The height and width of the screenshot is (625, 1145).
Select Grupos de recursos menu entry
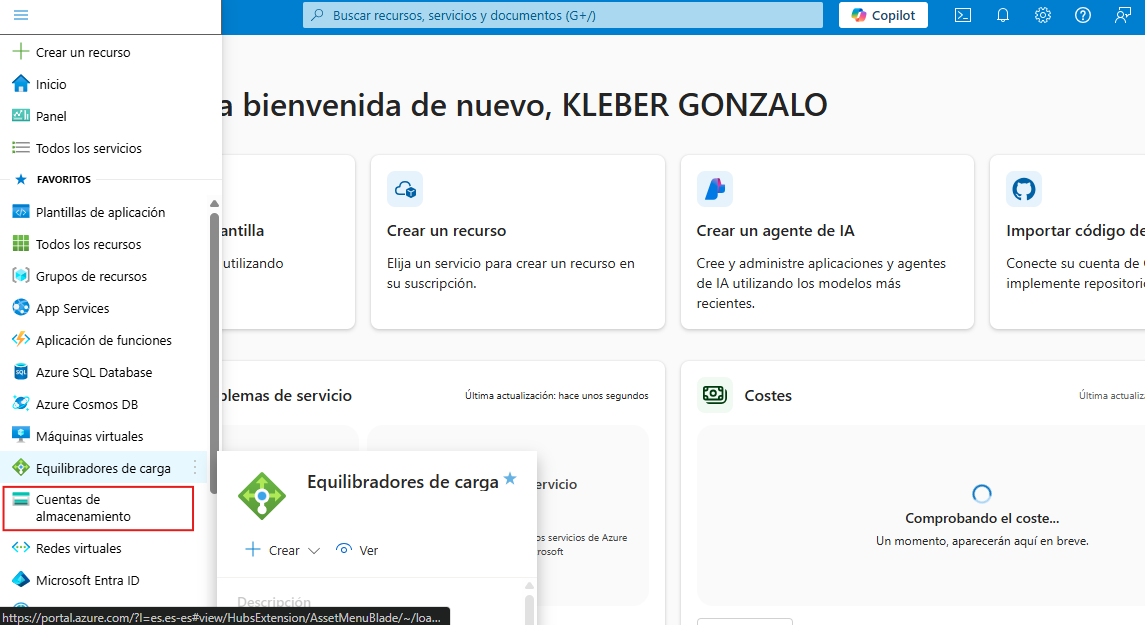click(91, 276)
